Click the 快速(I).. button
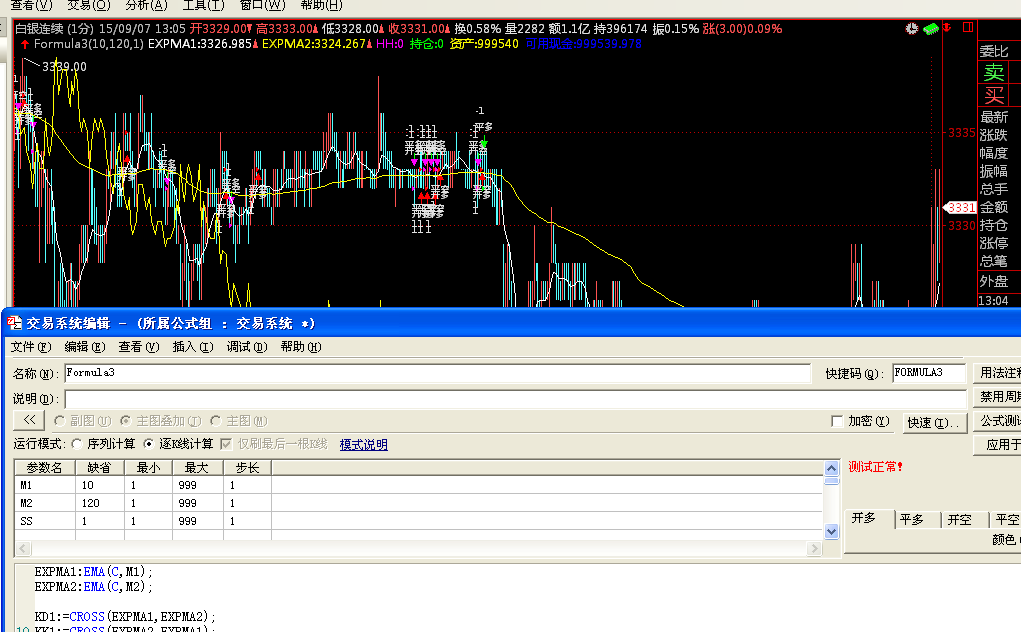Viewport: 1021px width, 632px height. [934, 422]
